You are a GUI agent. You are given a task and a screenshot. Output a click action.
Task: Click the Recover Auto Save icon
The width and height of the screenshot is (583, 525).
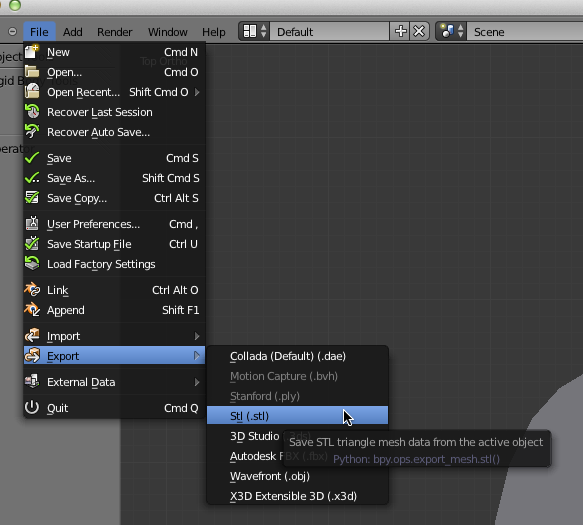point(32,131)
